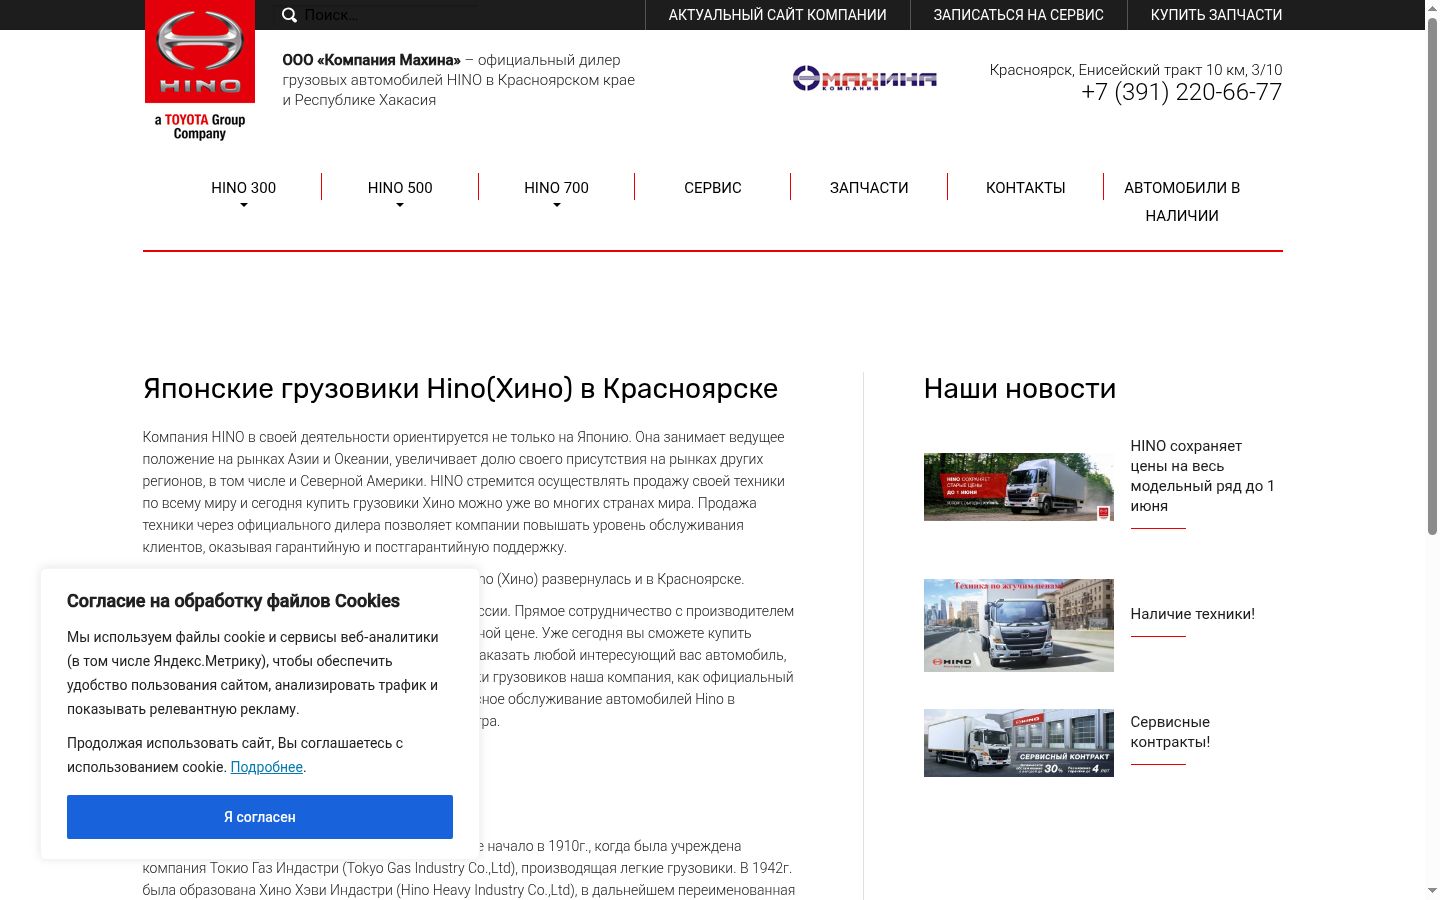Click the scrollbar up arrow
This screenshot has width=1440, height=900.
[1432, 8]
